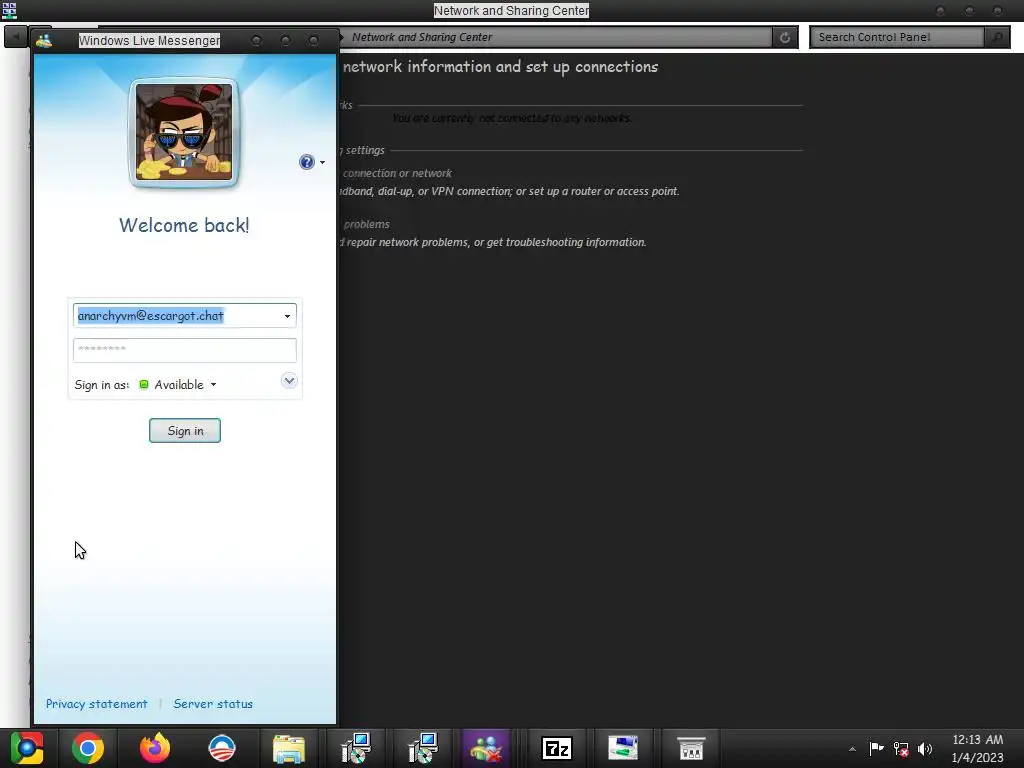Open File Explorer from taskbar
The height and width of the screenshot is (768, 1024).
point(289,748)
